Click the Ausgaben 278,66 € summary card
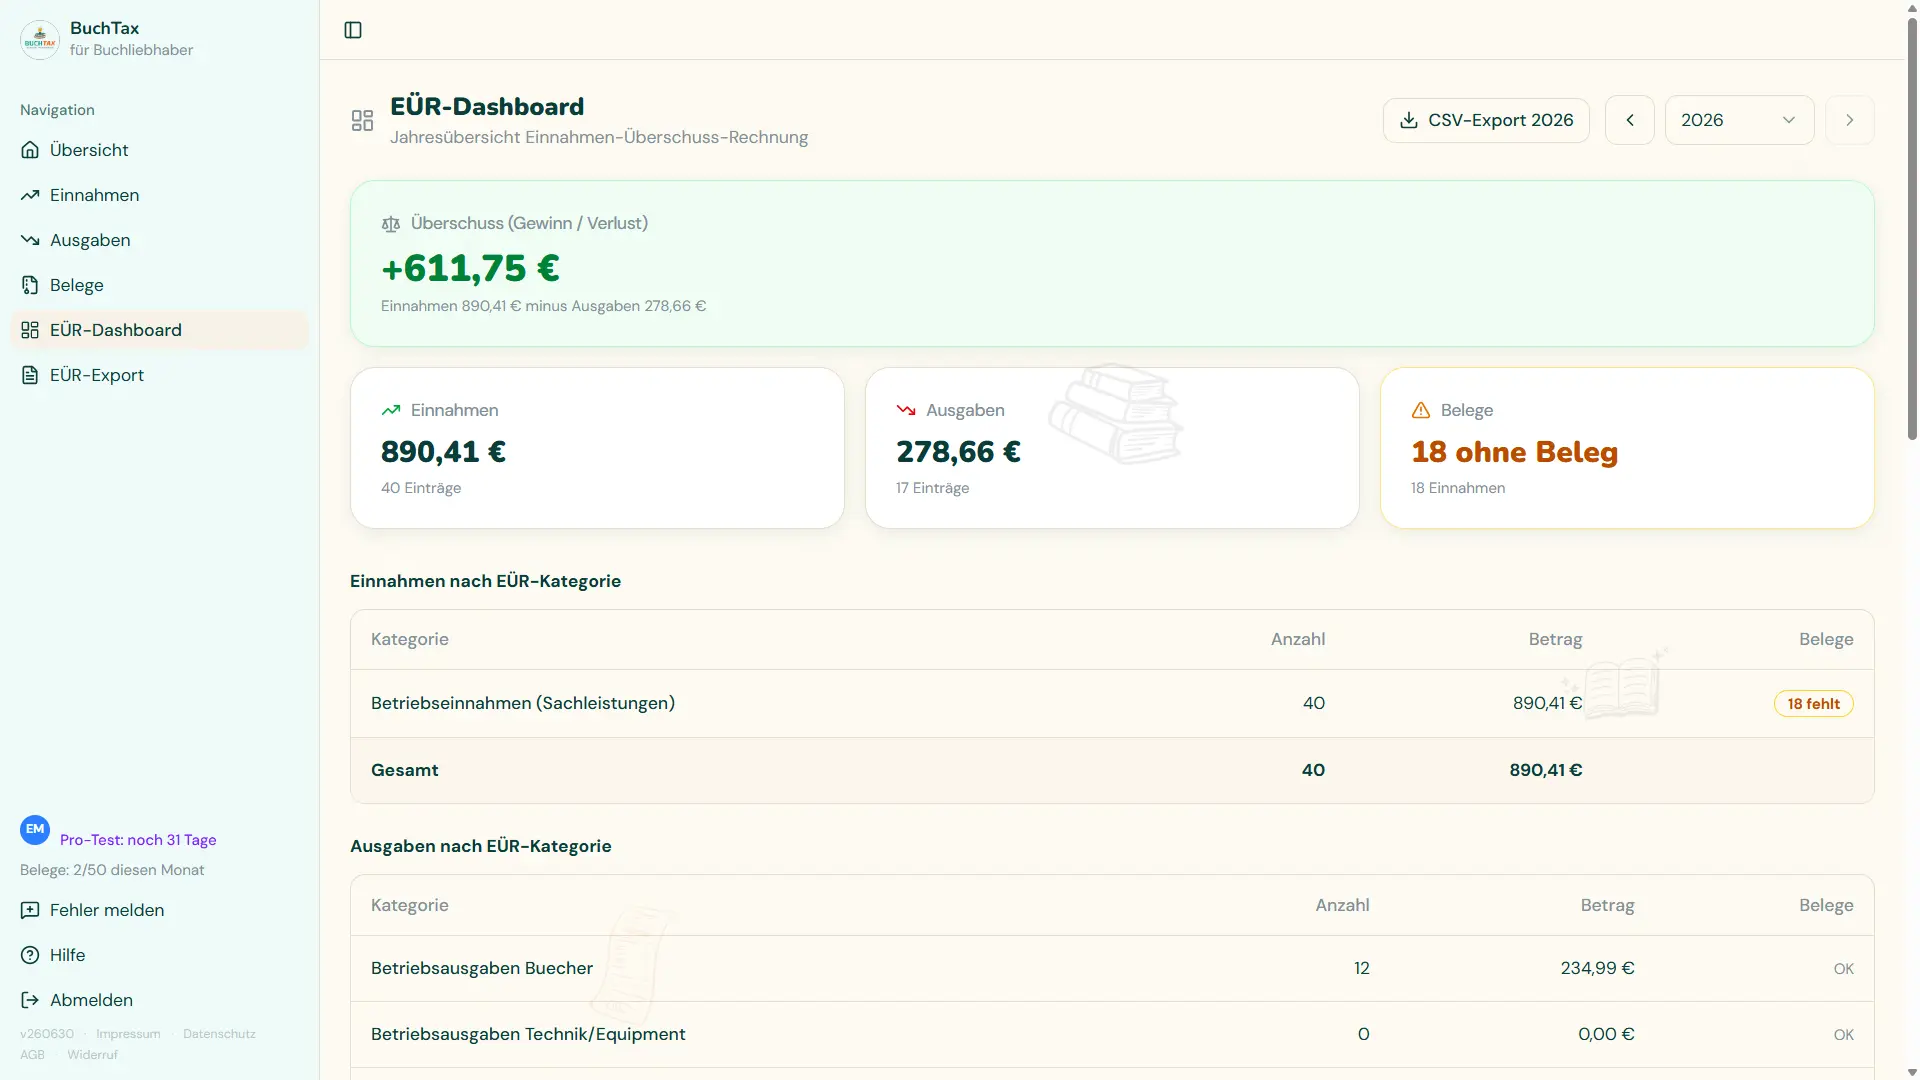Viewport: 1920px width, 1080px height. (1112, 448)
